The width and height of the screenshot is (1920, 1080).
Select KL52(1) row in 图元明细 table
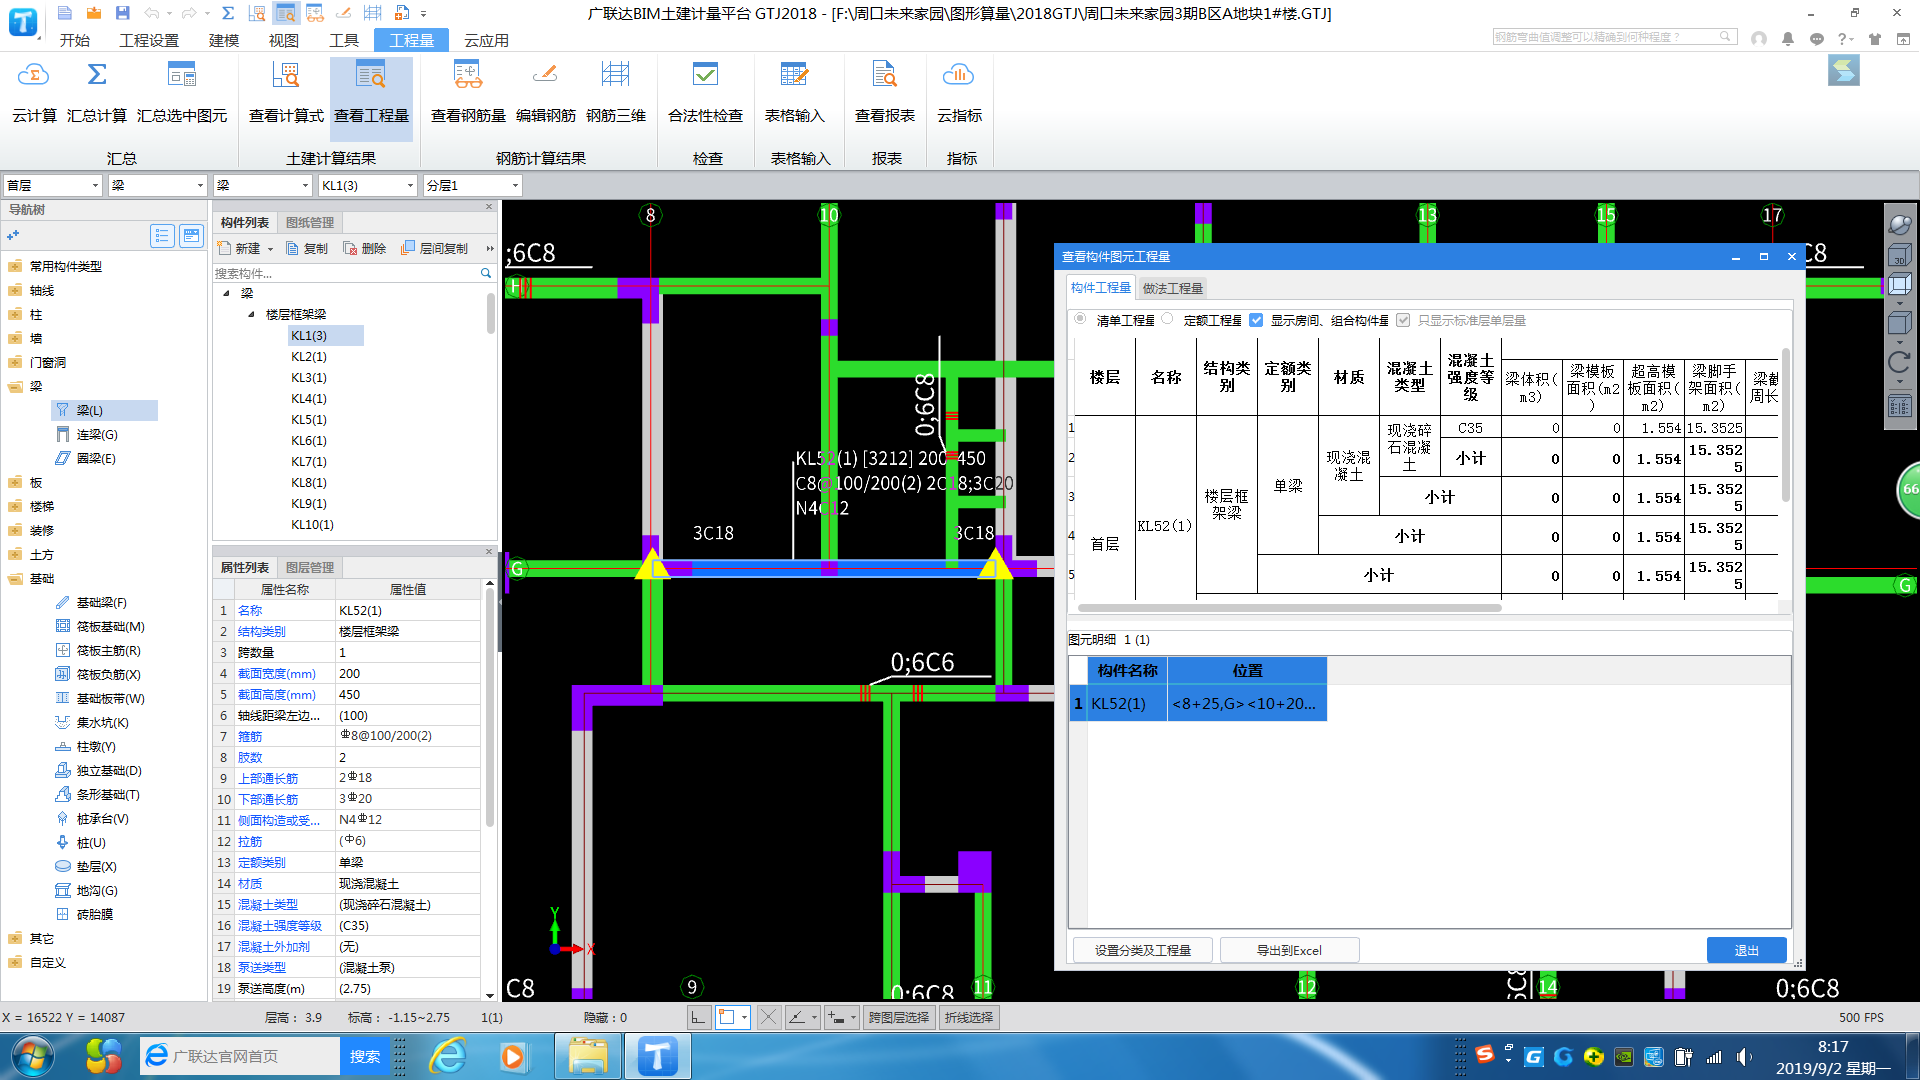coord(1198,703)
